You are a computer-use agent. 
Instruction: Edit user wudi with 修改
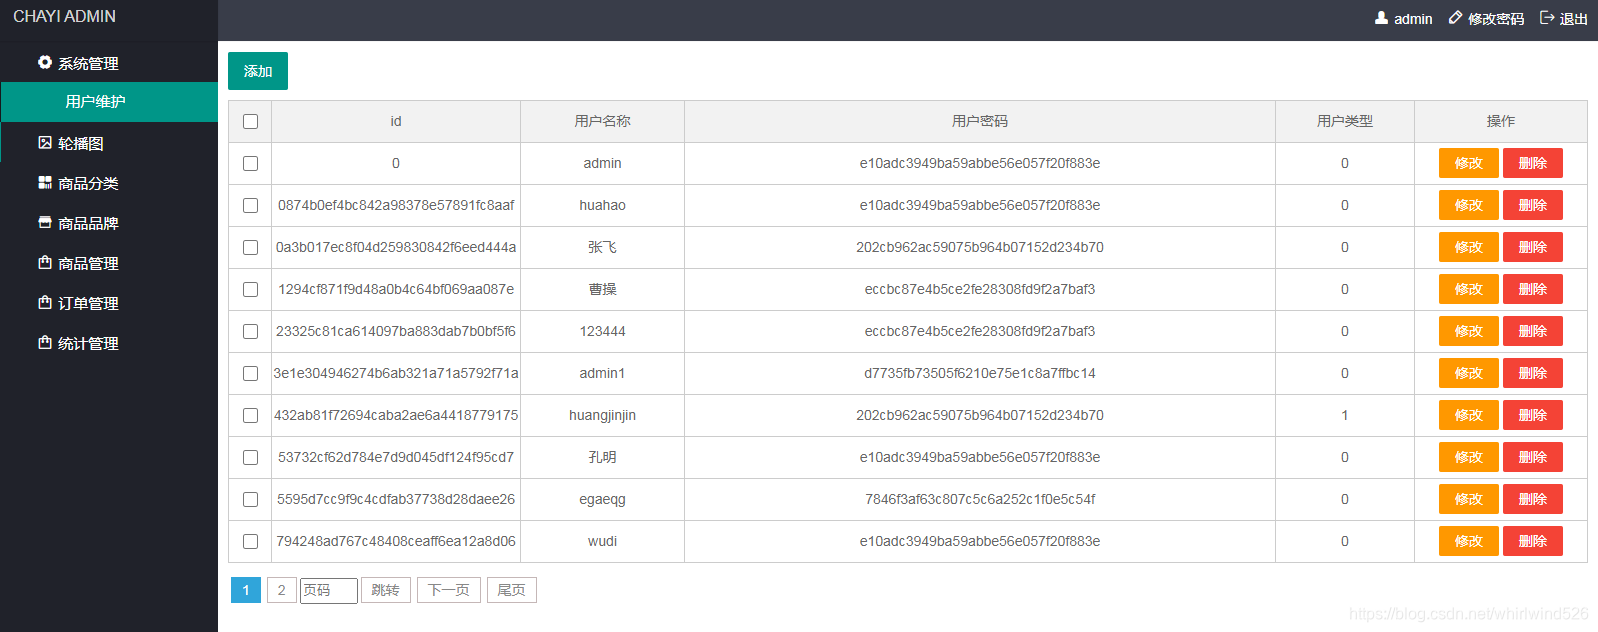coord(1469,541)
